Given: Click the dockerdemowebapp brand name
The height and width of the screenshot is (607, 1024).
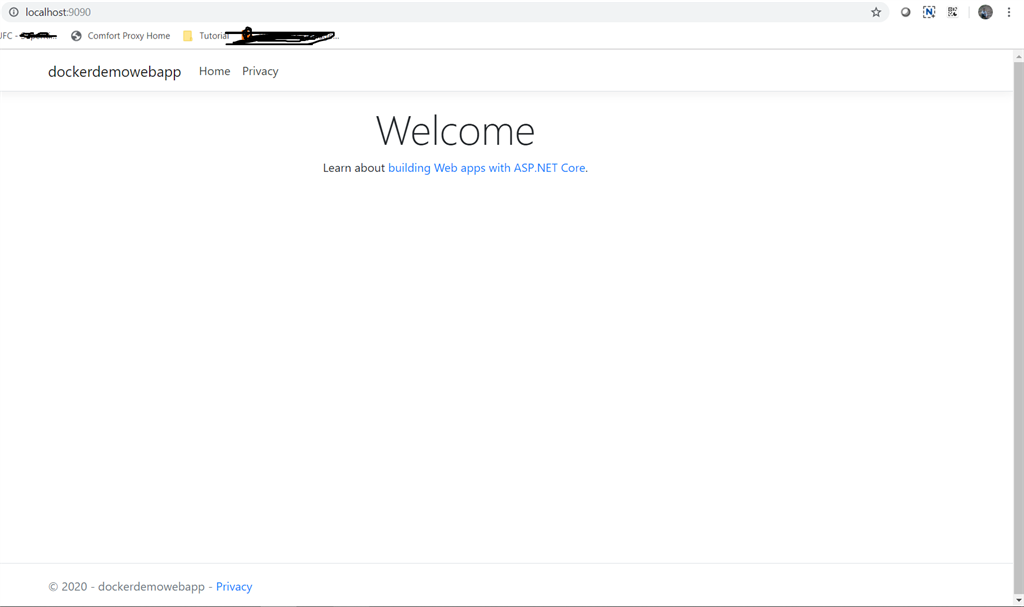Looking at the screenshot, I should click(x=114, y=71).
